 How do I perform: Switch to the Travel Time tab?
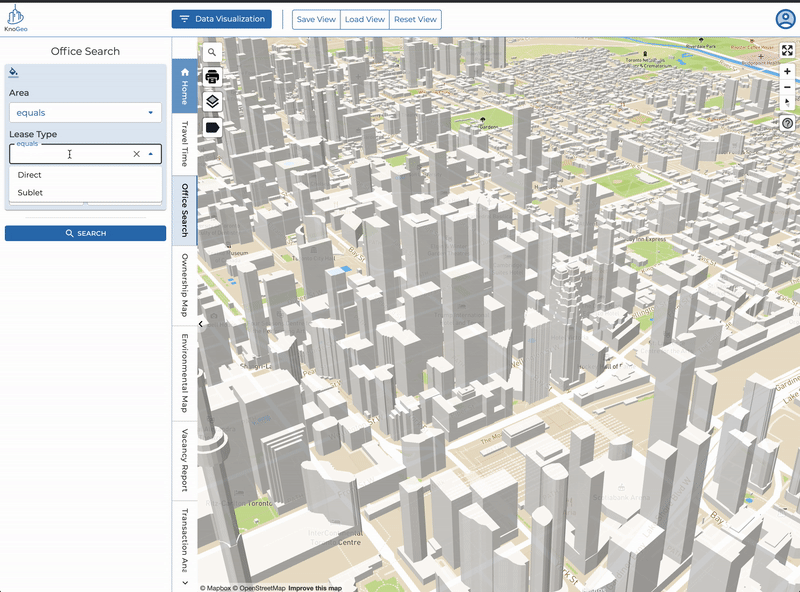184,144
